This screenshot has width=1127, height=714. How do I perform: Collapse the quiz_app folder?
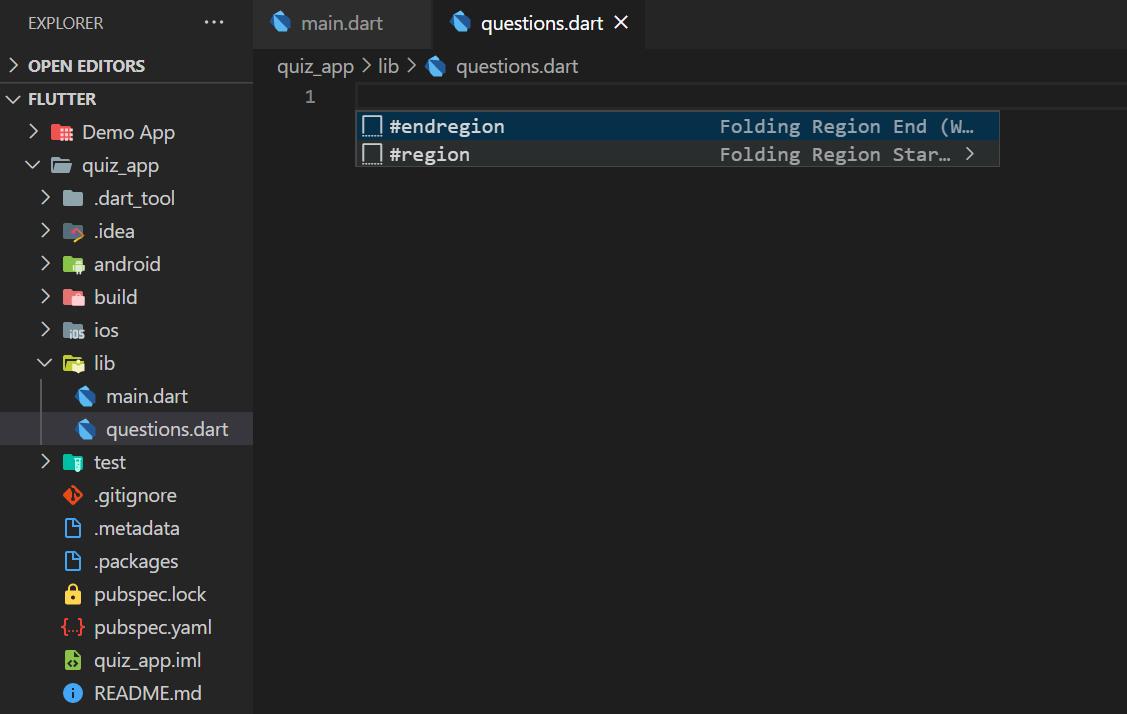coord(33,166)
